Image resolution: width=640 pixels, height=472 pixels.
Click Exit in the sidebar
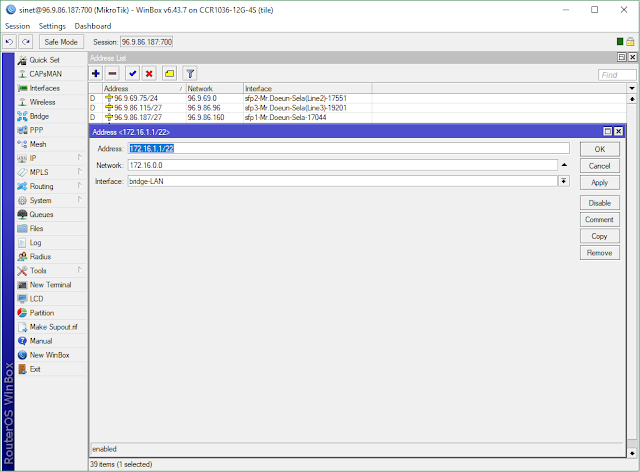[51, 369]
